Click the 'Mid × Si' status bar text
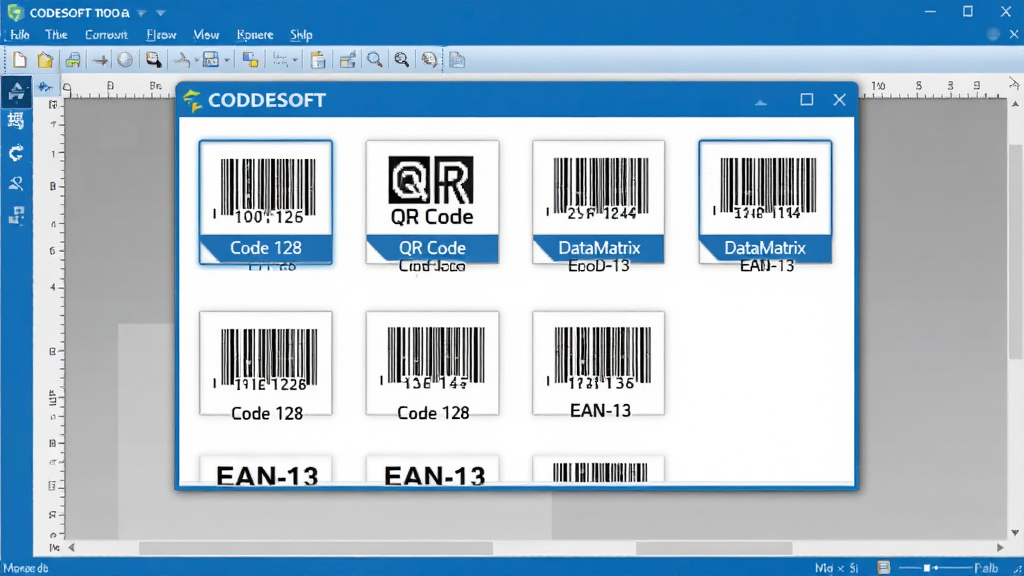The height and width of the screenshot is (576, 1024). 837,568
